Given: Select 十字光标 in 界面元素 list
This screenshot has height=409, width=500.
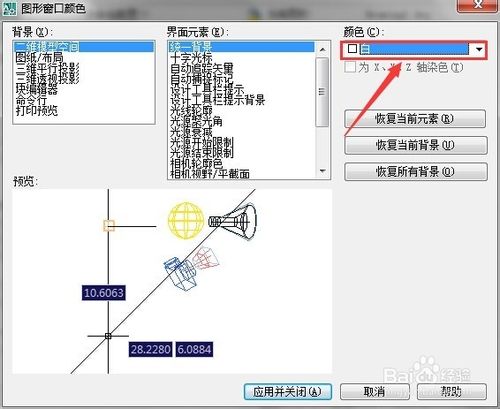Looking at the screenshot, I should 242,58.
